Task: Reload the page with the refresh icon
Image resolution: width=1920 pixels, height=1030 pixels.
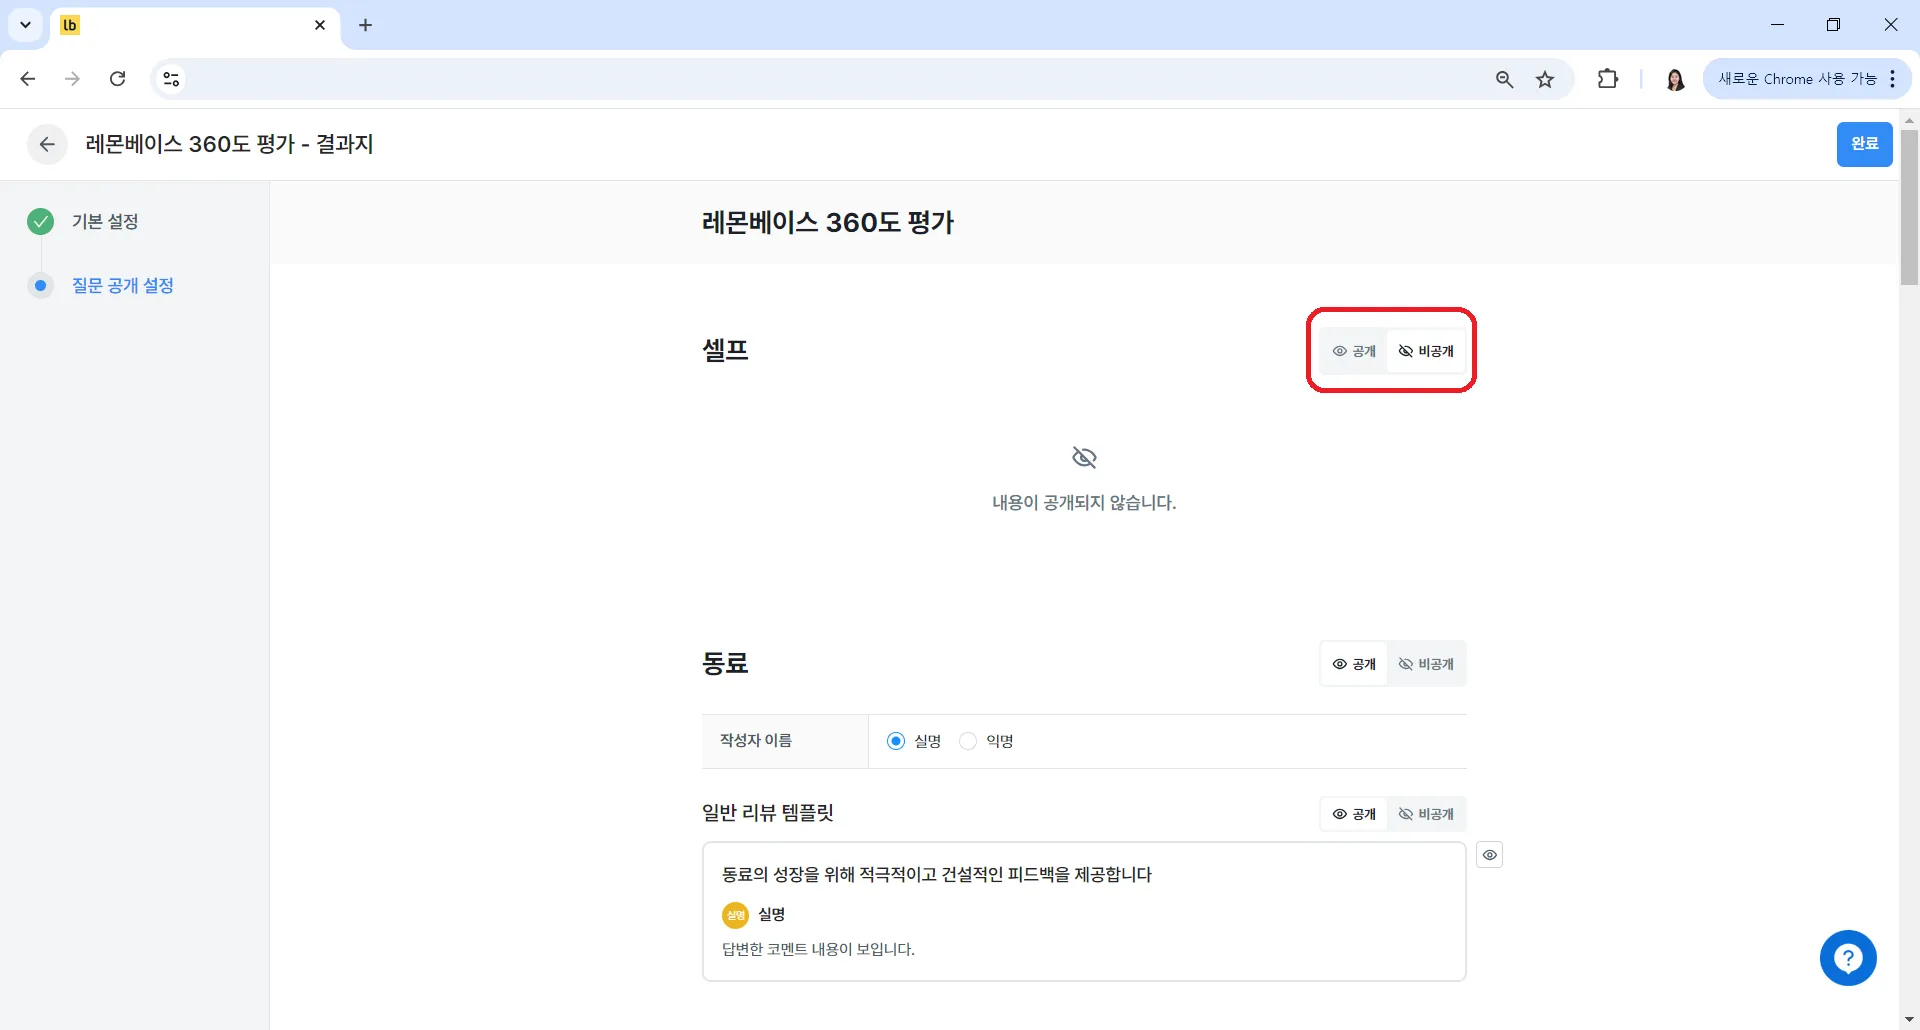Action: coord(118,79)
